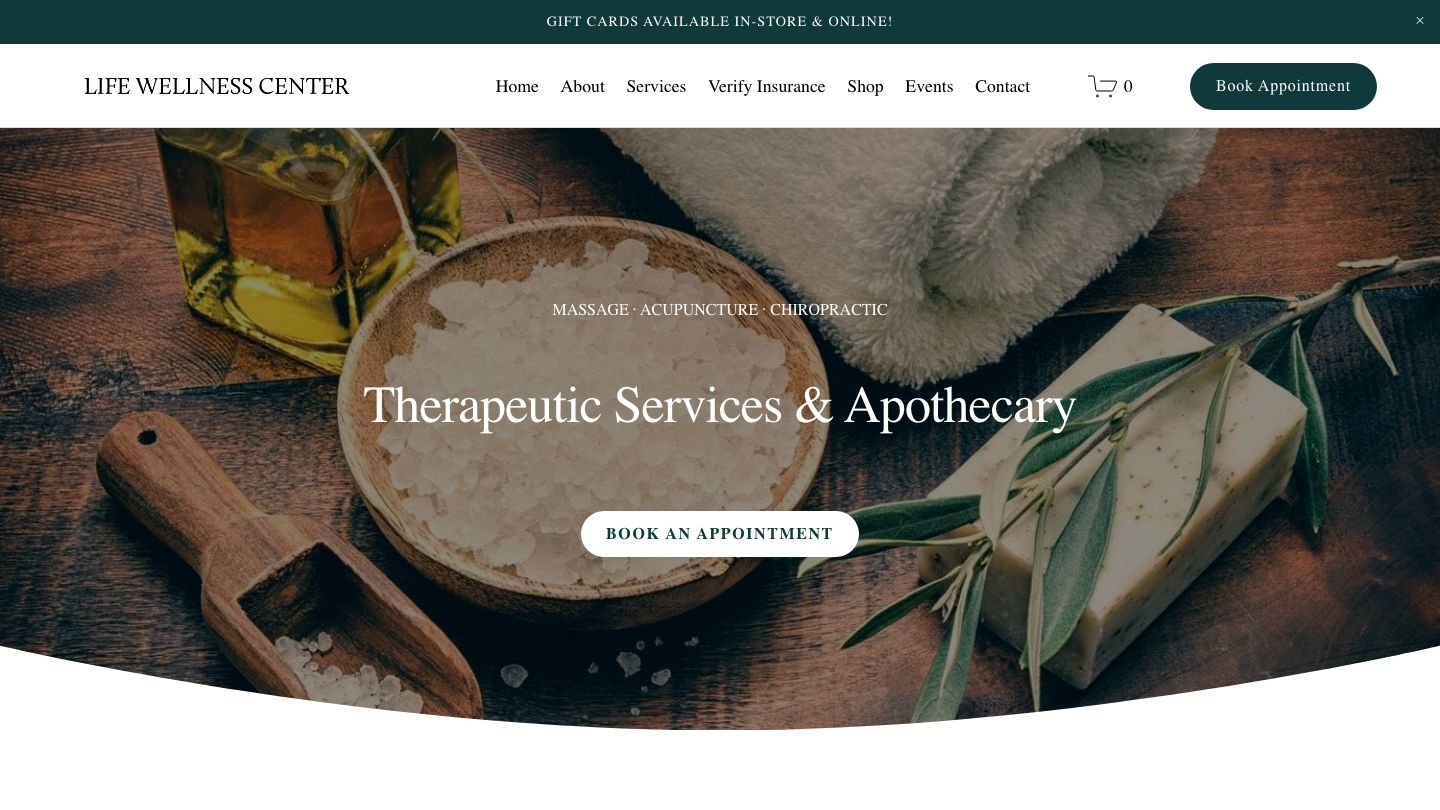Image resolution: width=1440 pixels, height=810 pixels.
Task: Open the Events page link
Action: (x=929, y=87)
